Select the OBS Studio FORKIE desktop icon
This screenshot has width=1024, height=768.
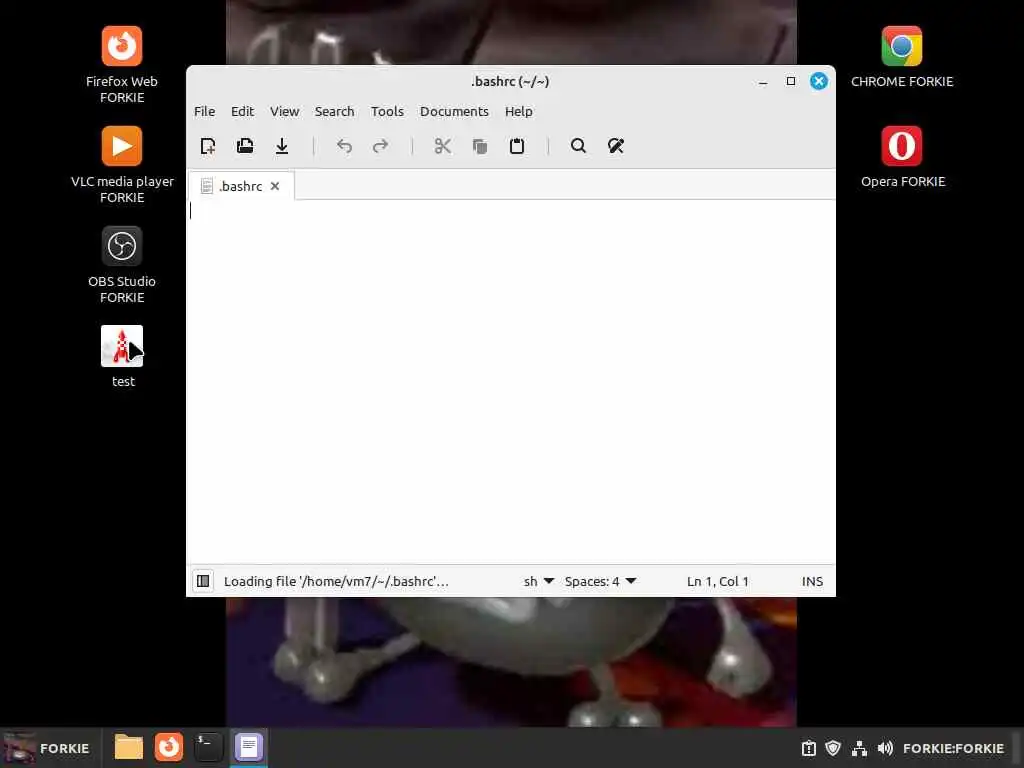(122, 264)
